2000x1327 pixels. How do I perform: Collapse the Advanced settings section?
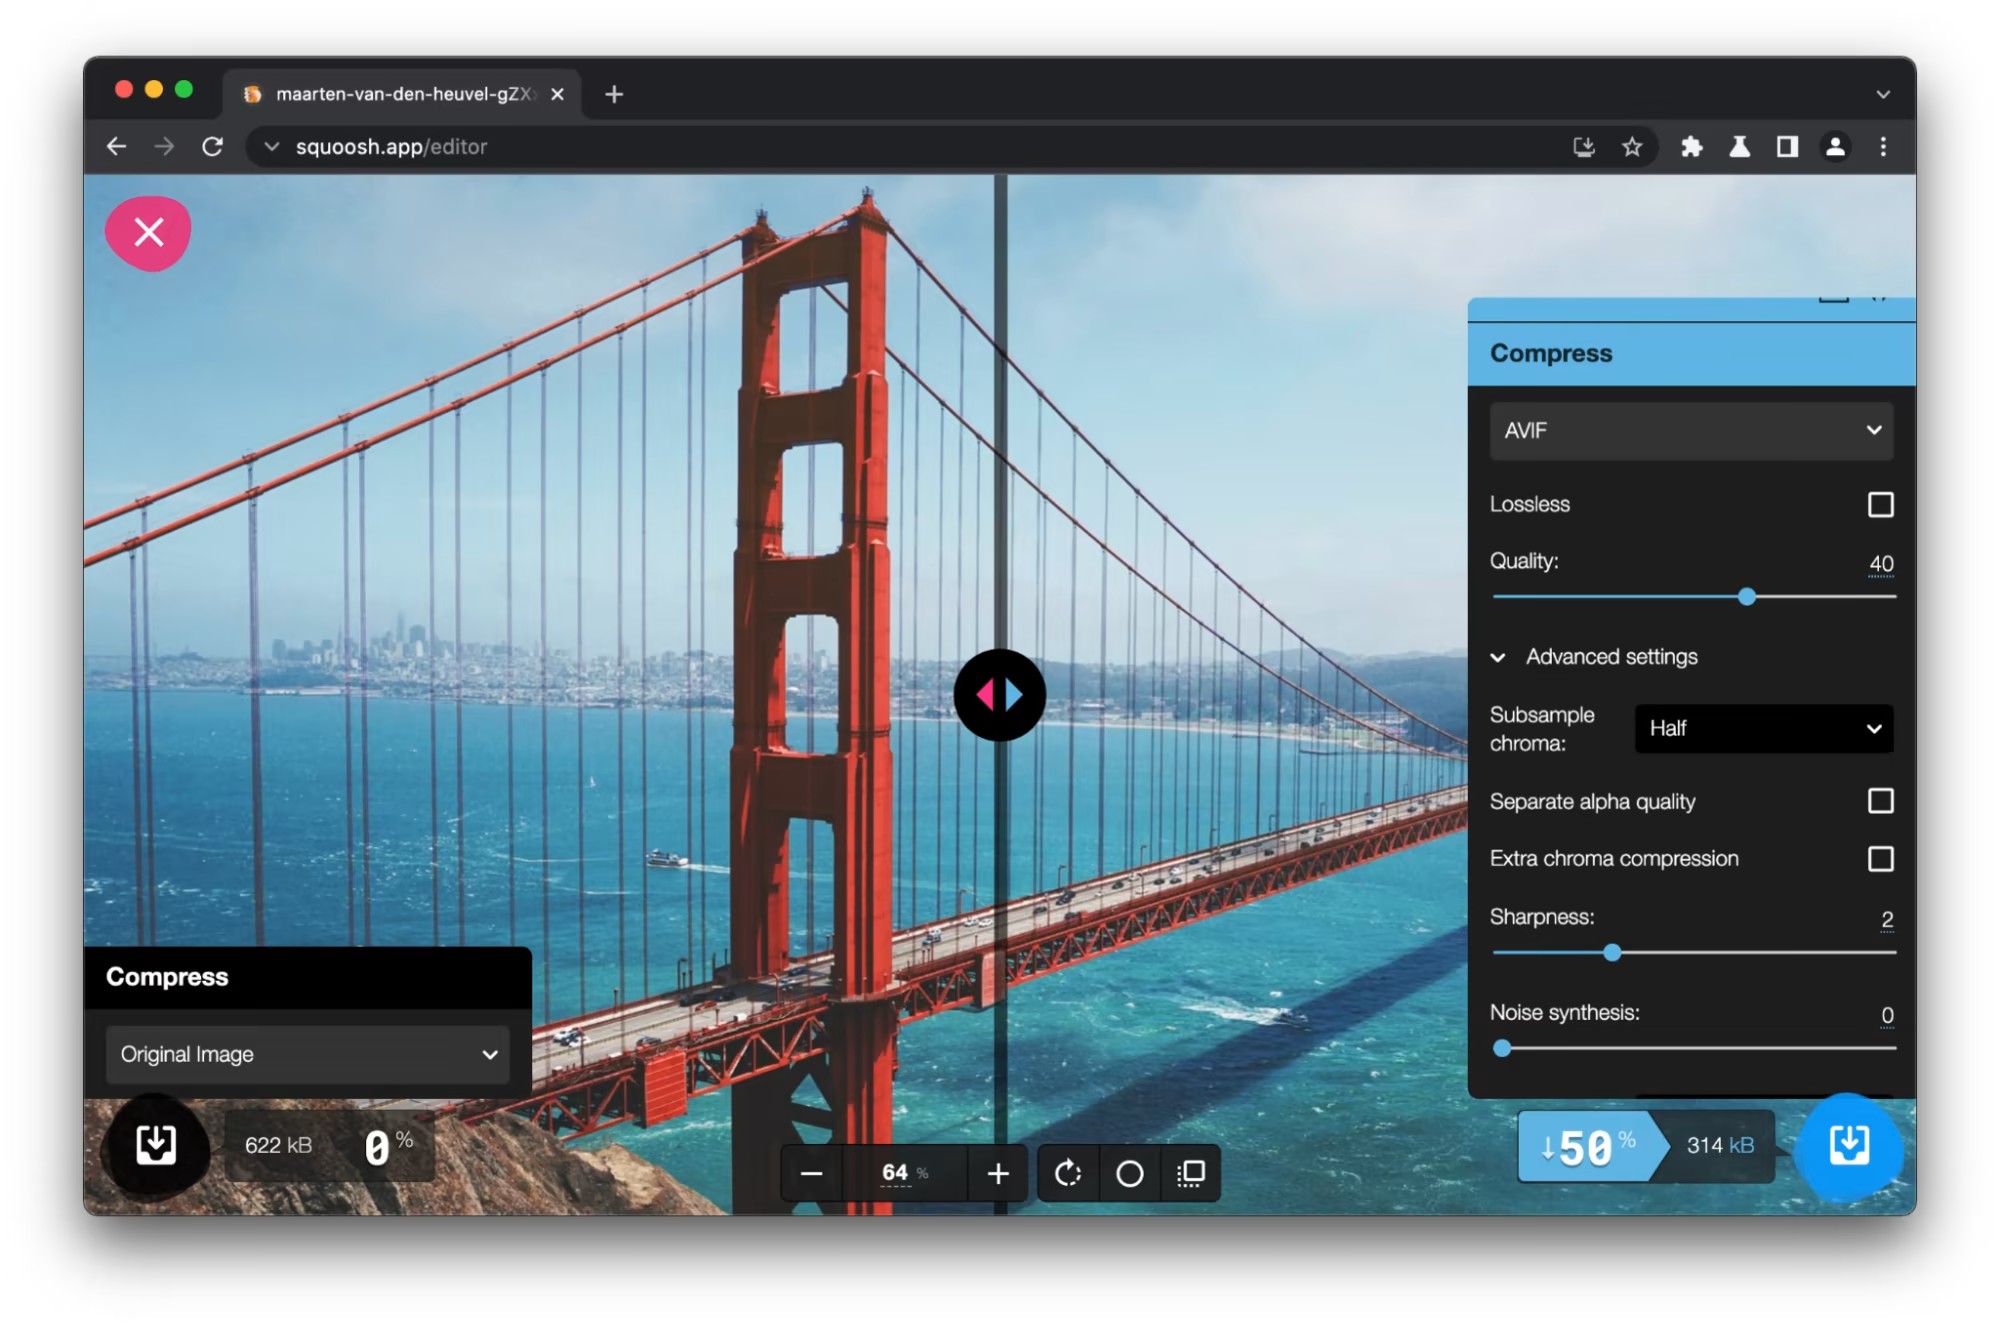pyautogui.click(x=1595, y=657)
